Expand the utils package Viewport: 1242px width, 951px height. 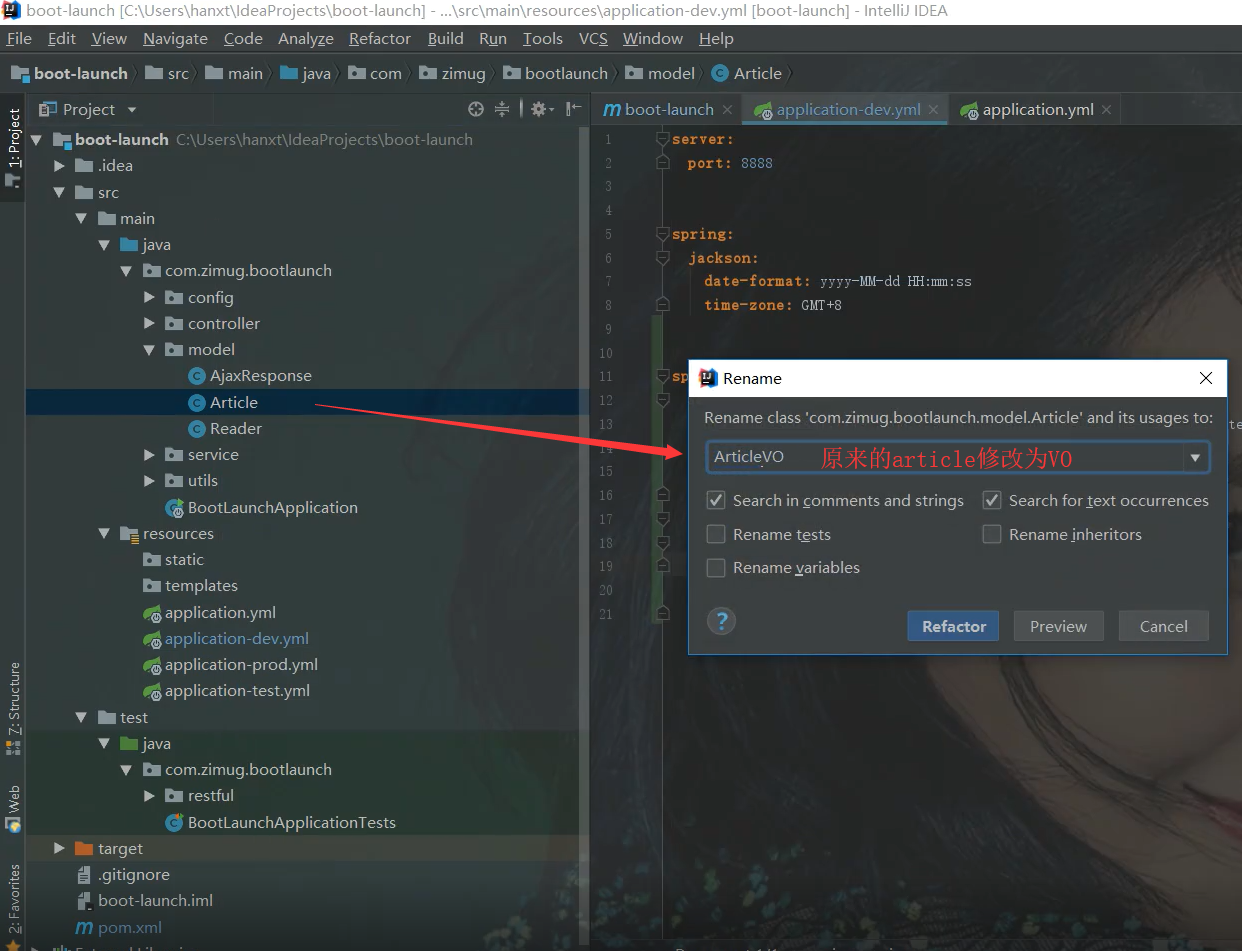[149, 481]
